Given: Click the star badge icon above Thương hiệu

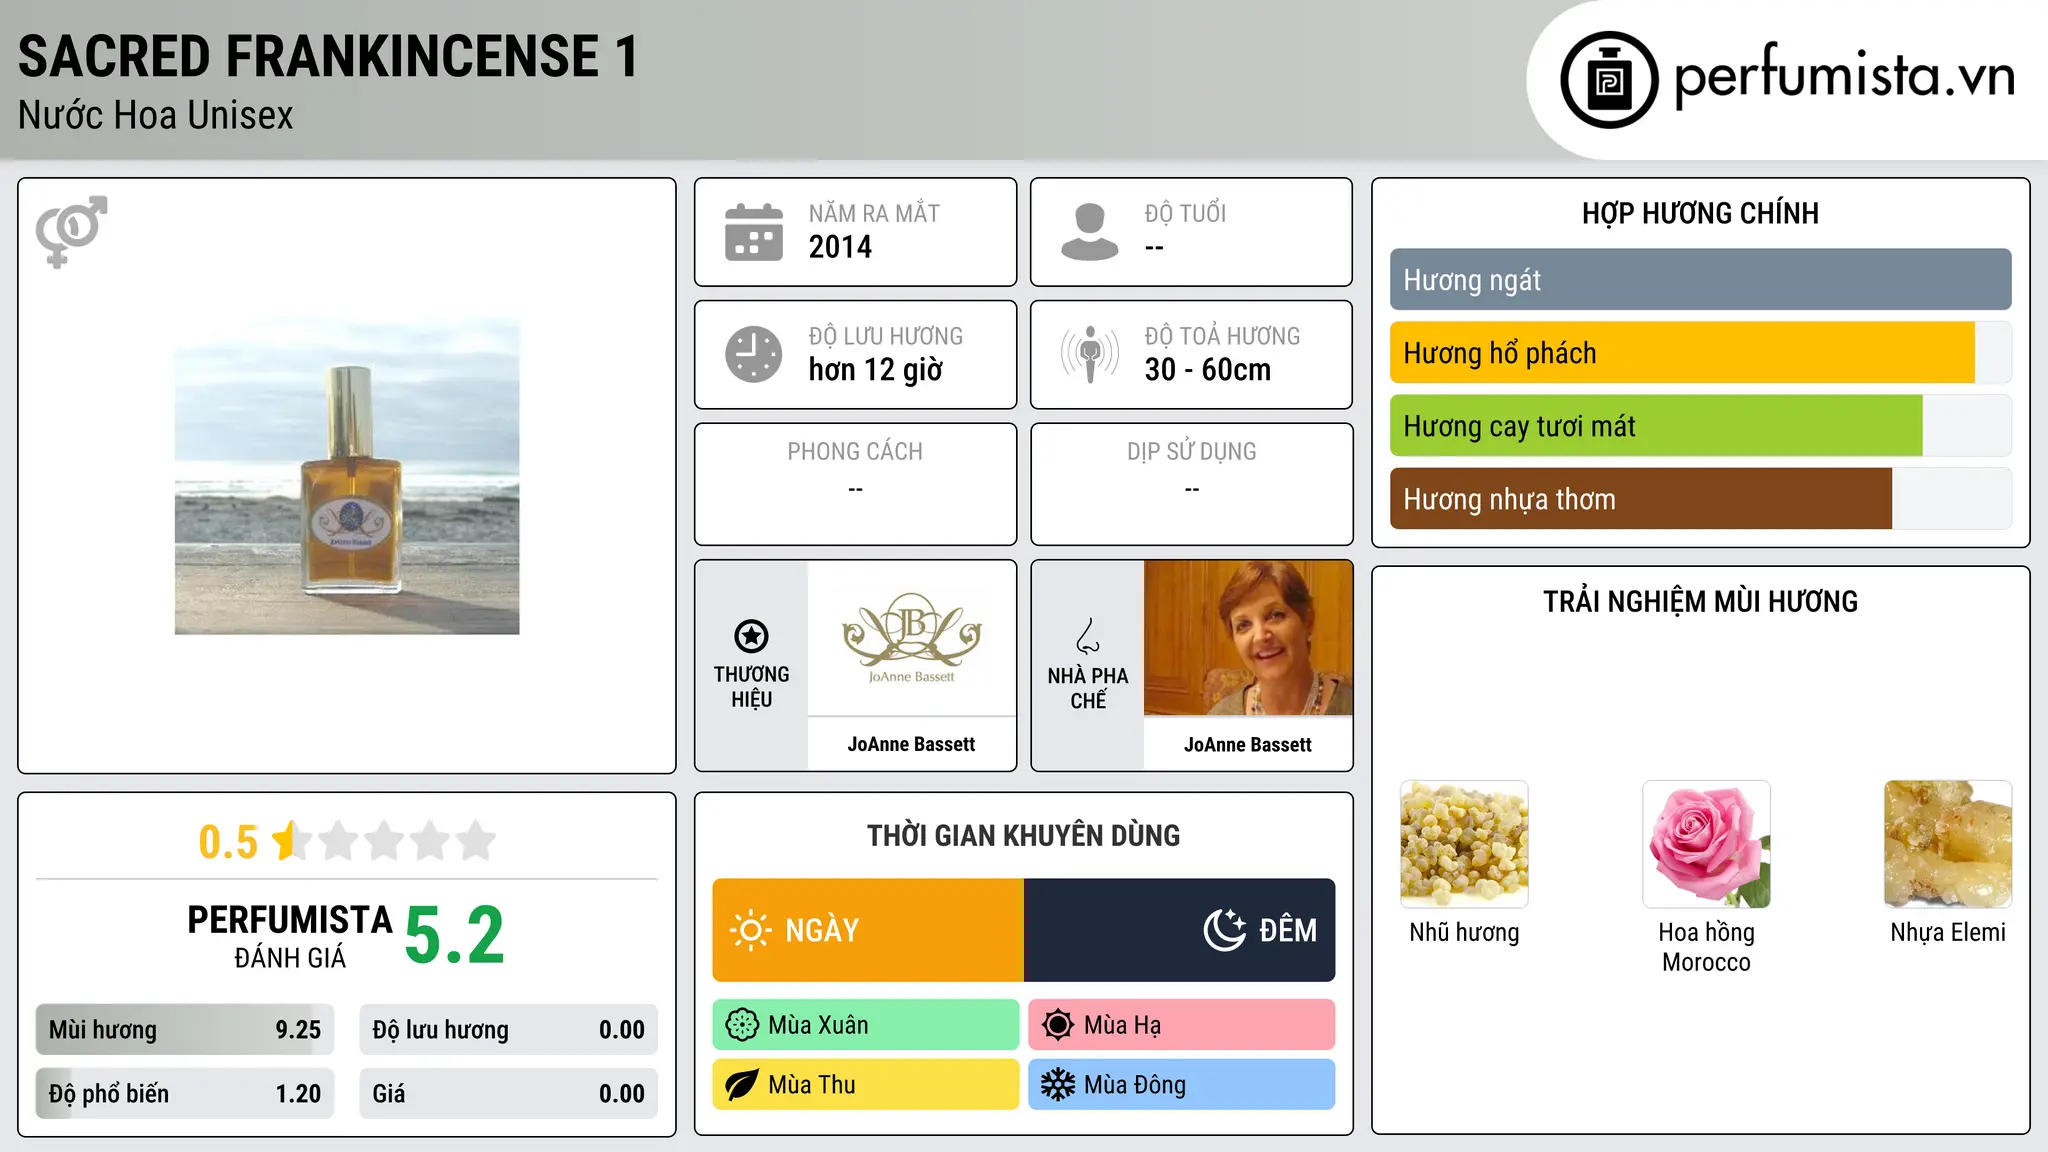Looking at the screenshot, I should tap(751, 636).
